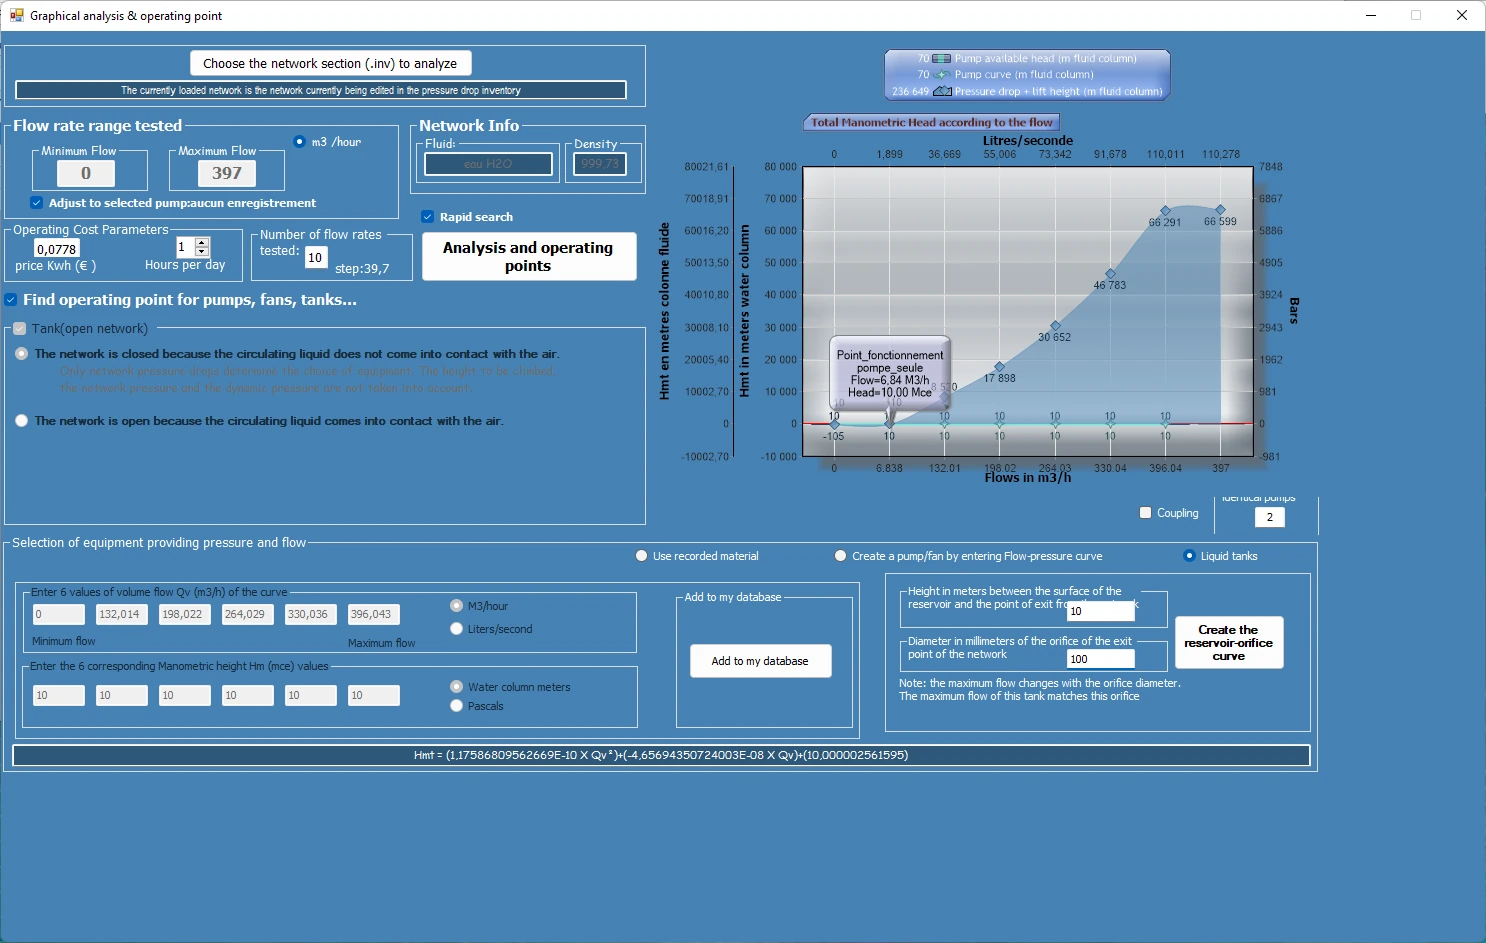Choose Create a pump/fan by entering Flow-pressure curve
This screenshot has height=943, width=1486.
[840, 556]
